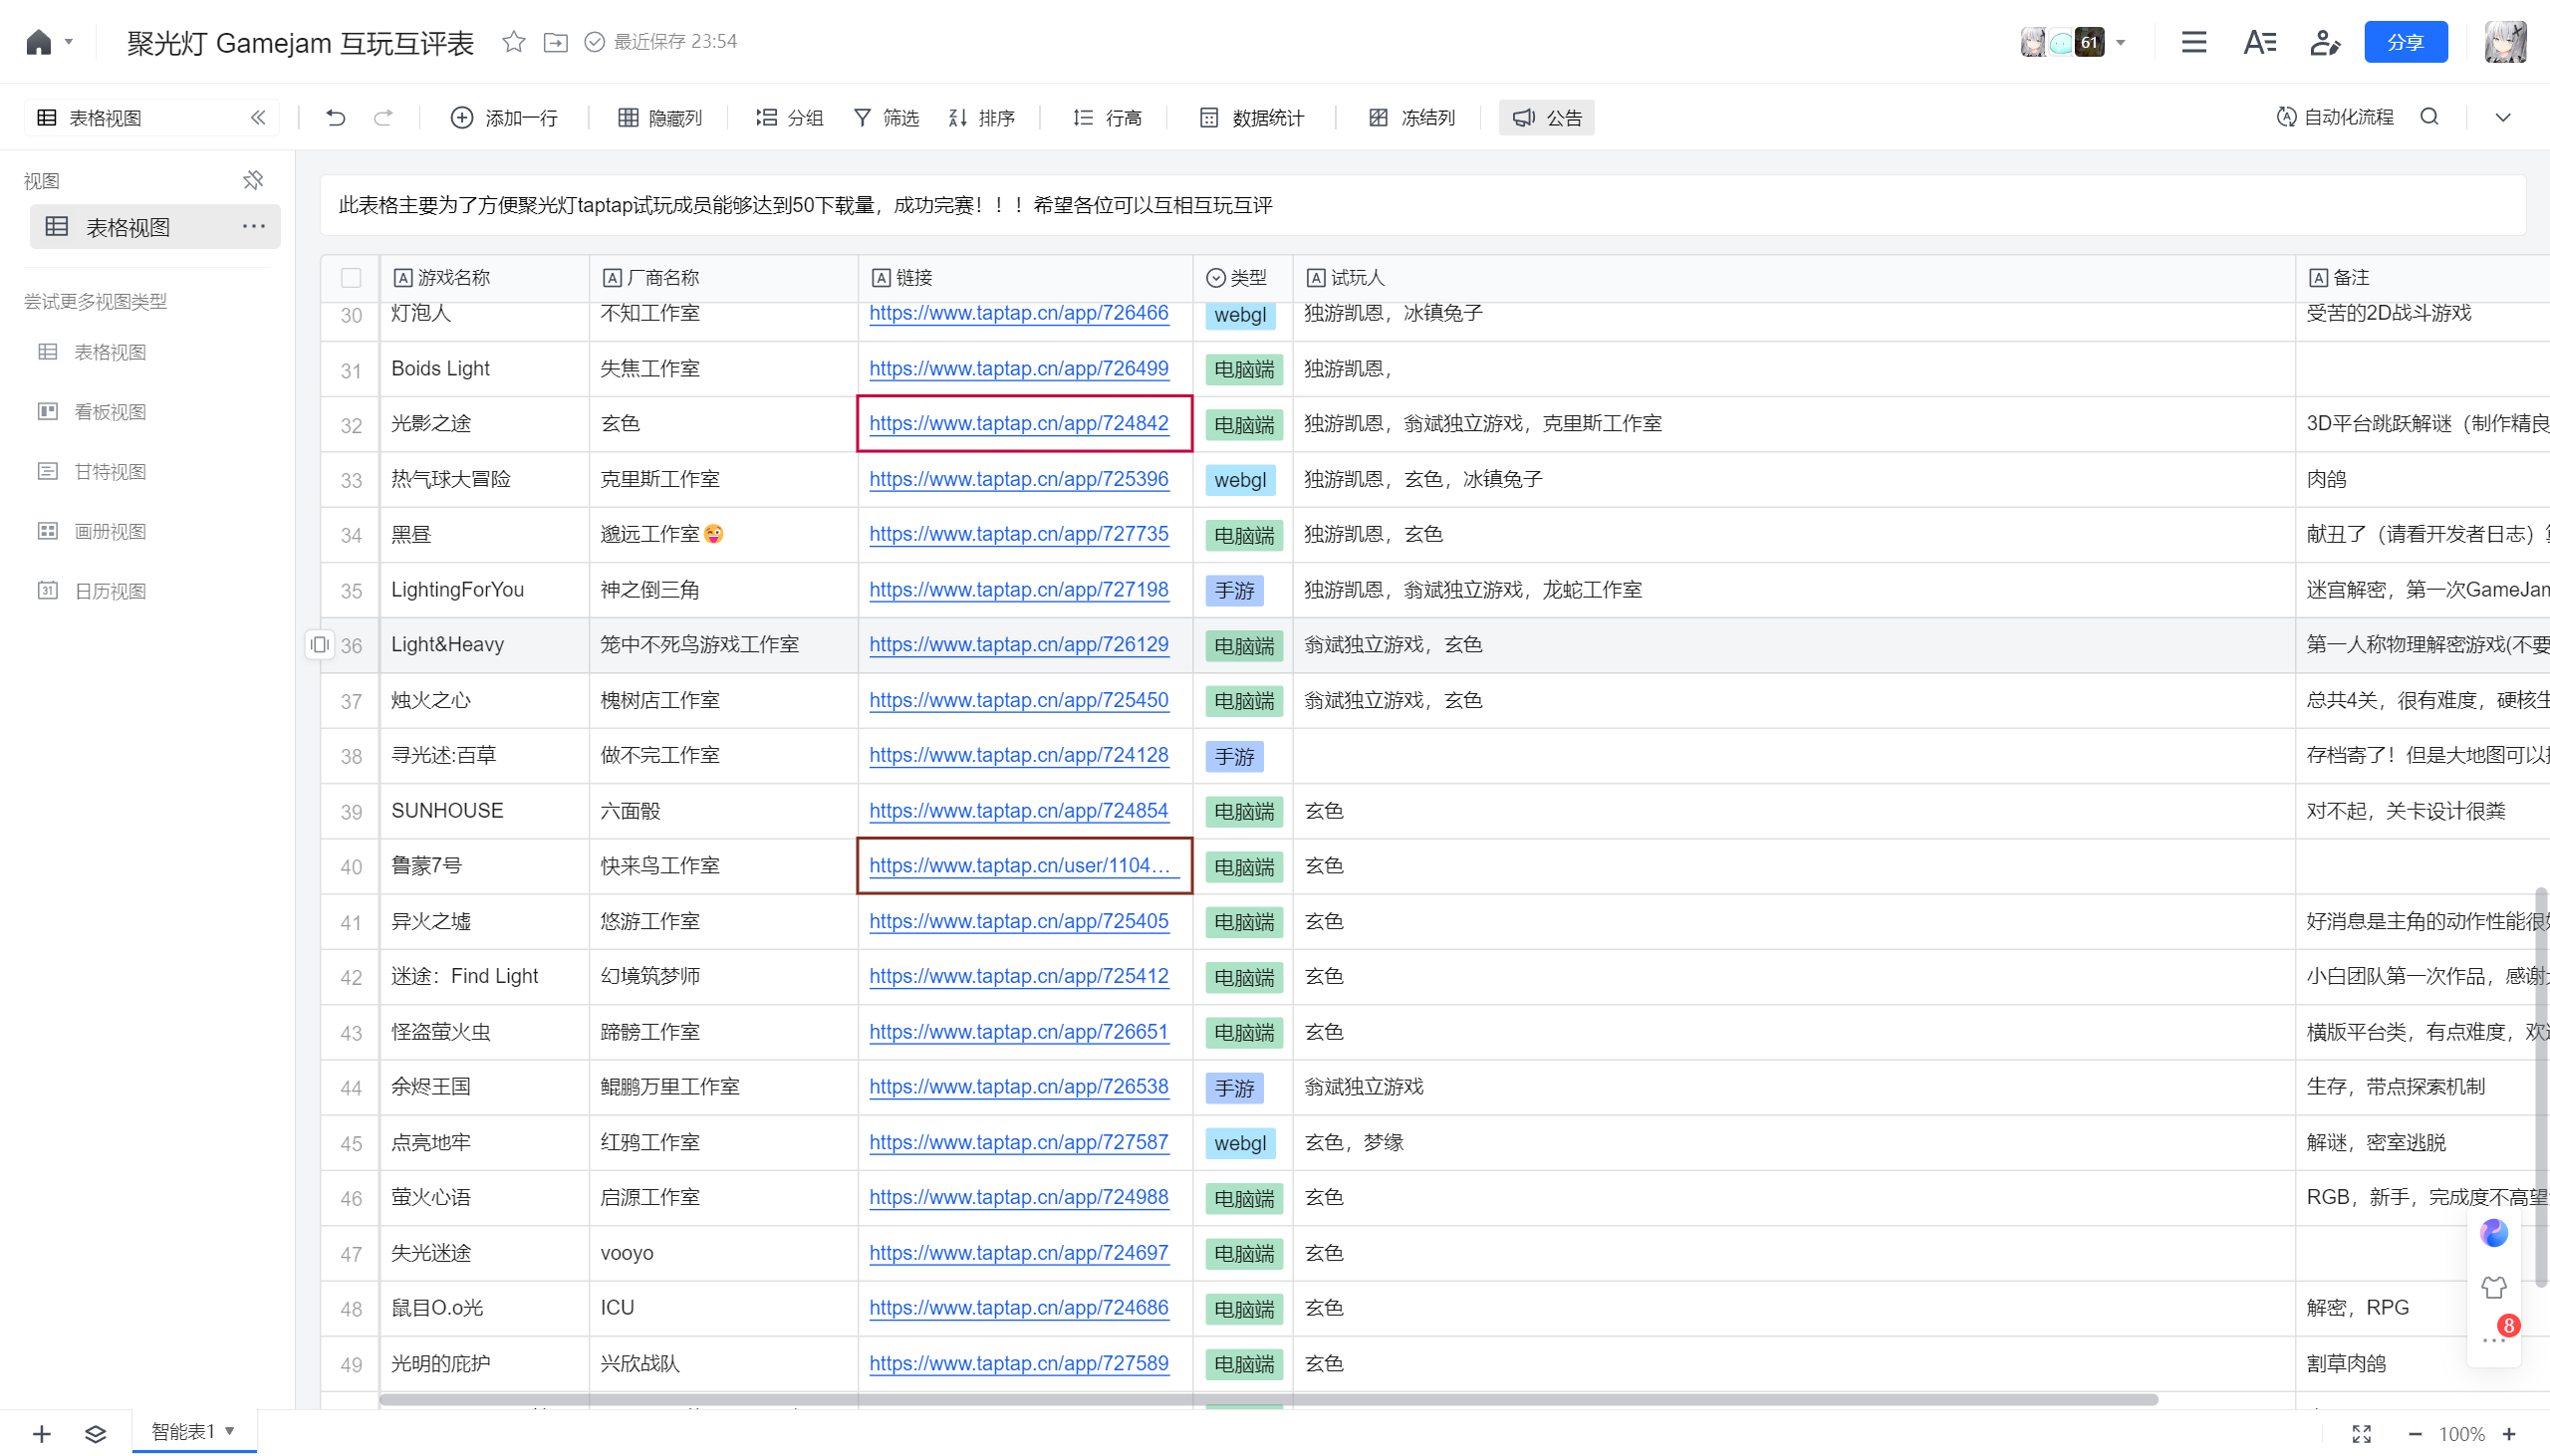
Task: Enter fullscreen mode
Action: 2361,1434
